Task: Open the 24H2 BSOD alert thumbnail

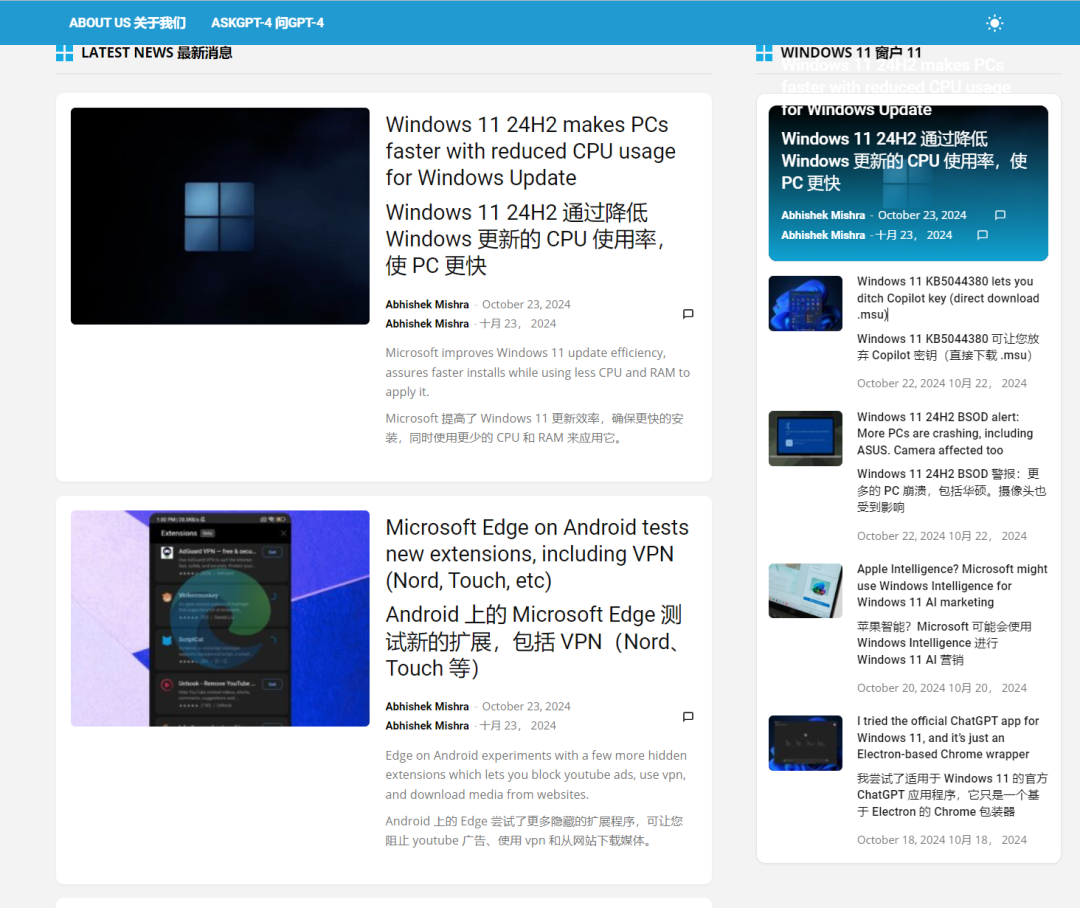Action: 805,438
